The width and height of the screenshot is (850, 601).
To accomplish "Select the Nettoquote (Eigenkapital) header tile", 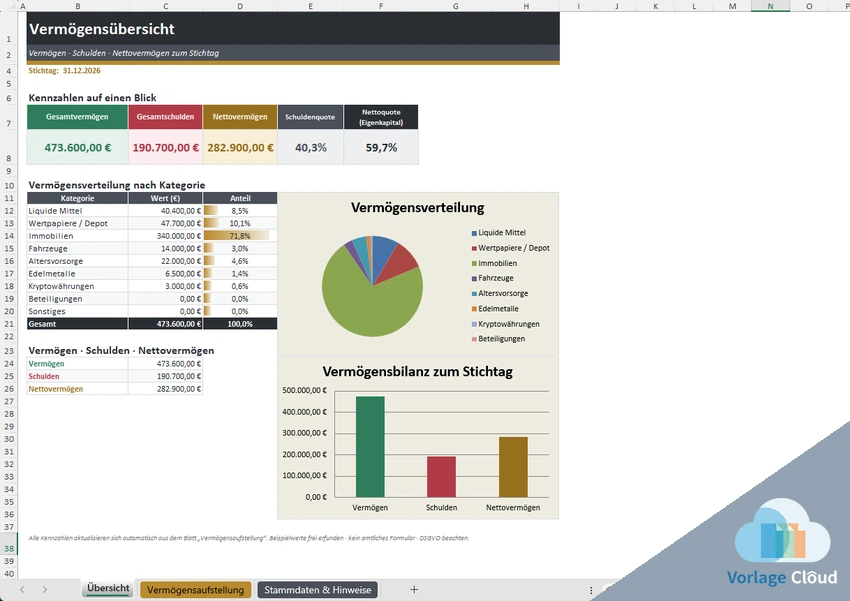I will click(x=381, y=117).
